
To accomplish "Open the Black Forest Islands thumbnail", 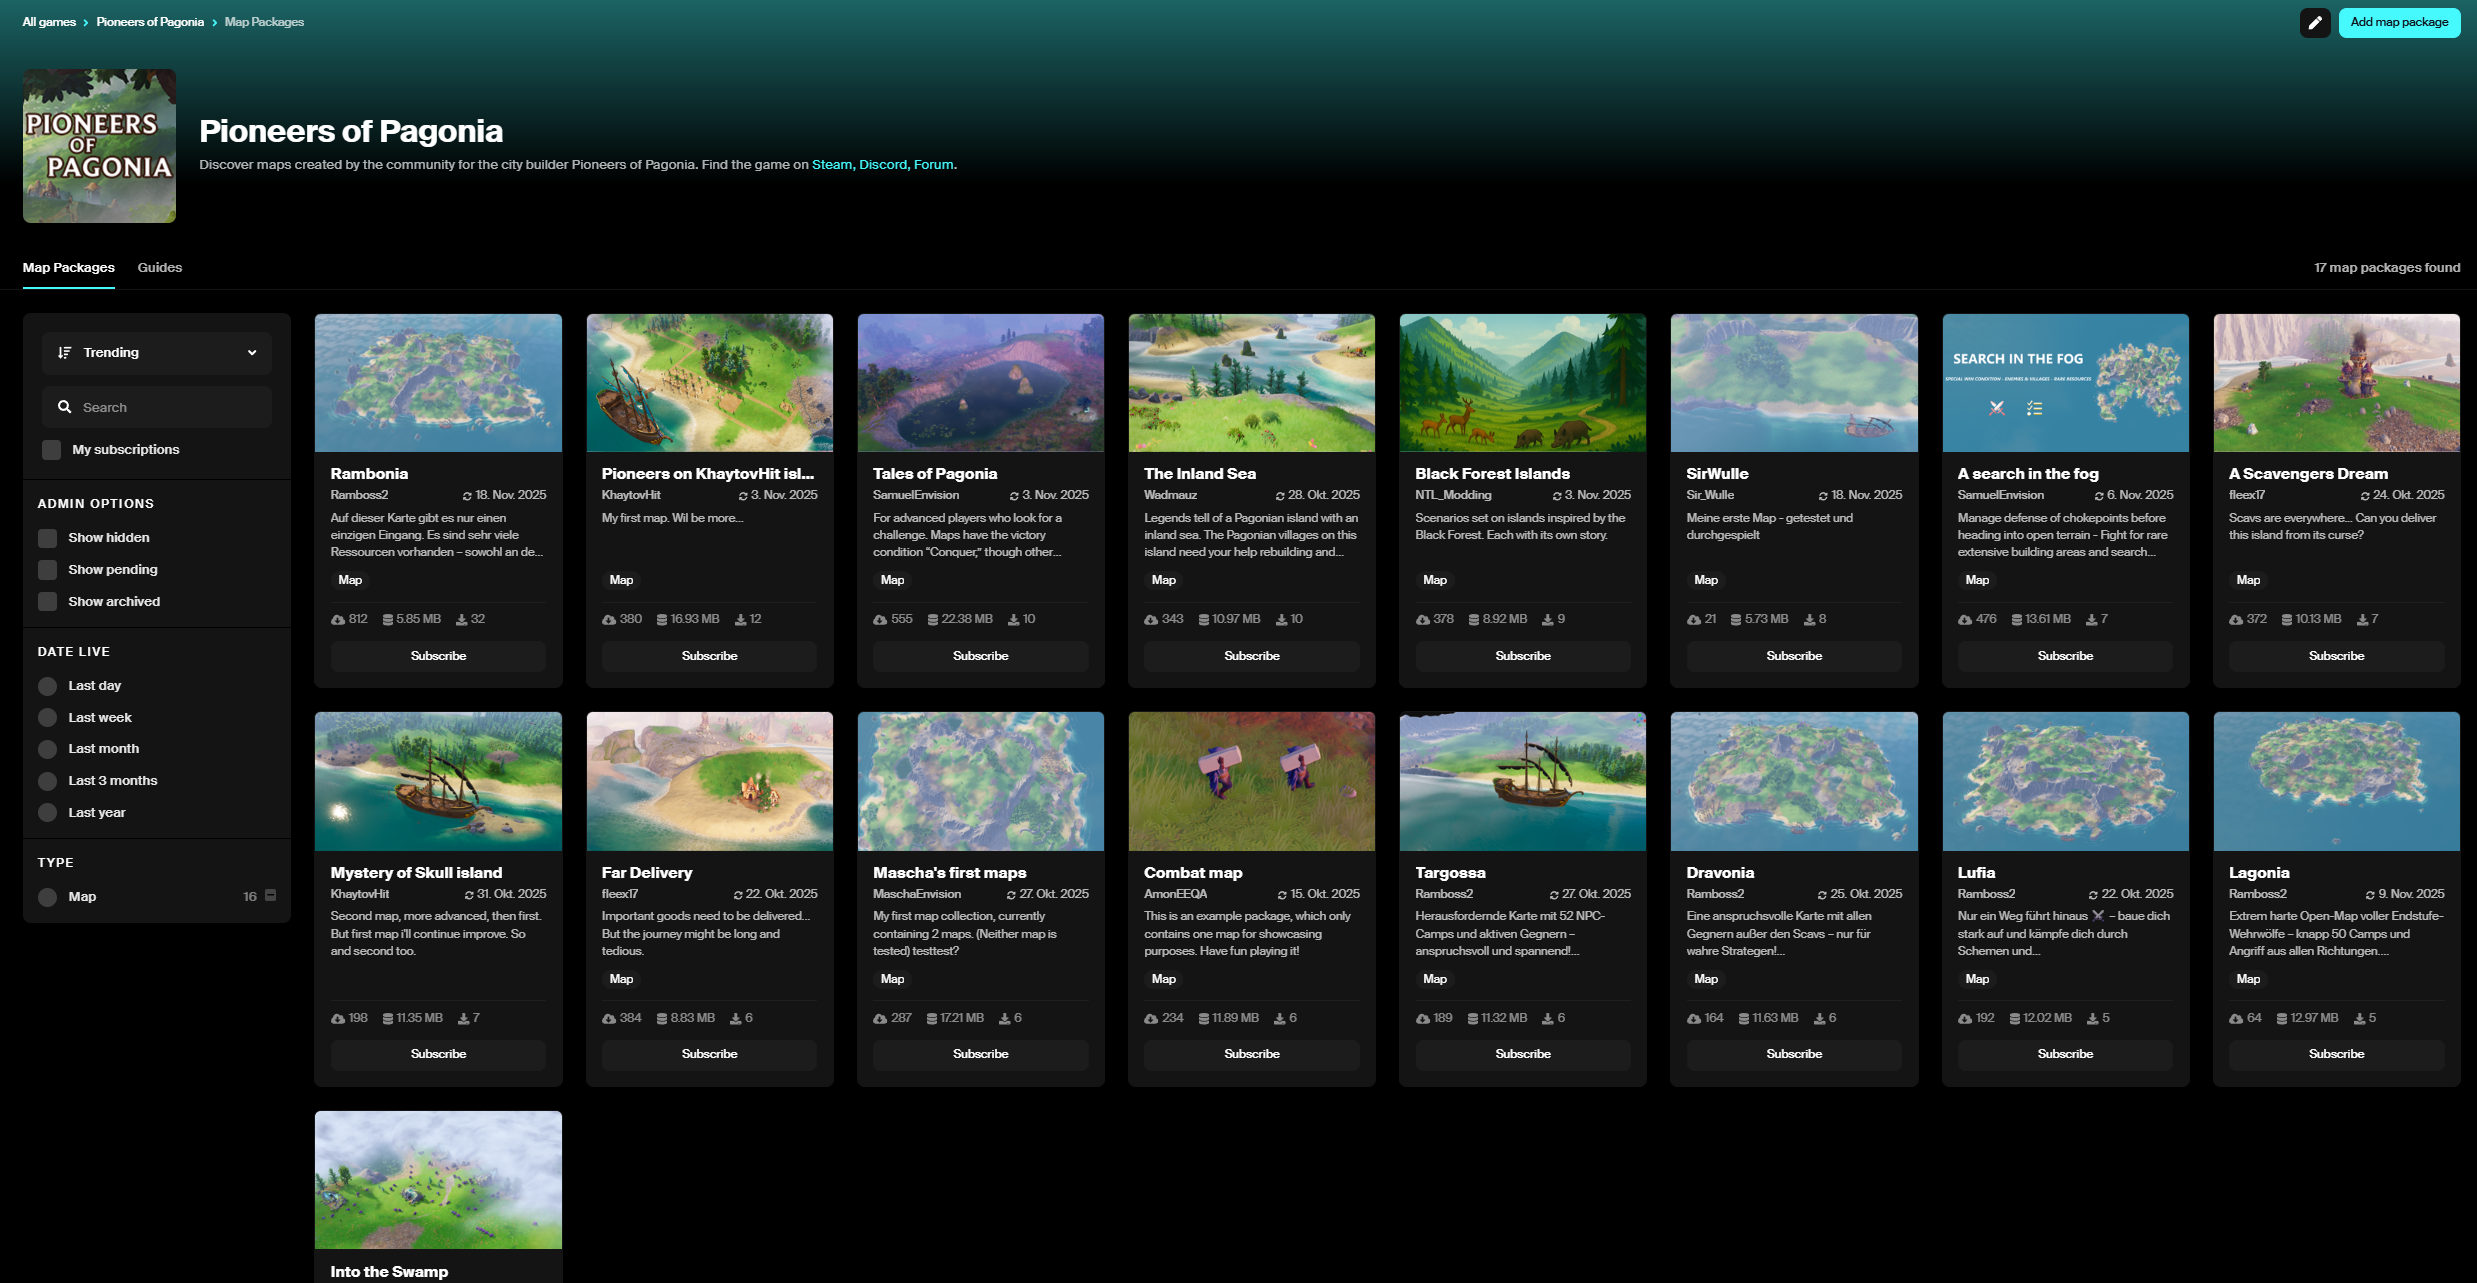I will coord(1522,383).
